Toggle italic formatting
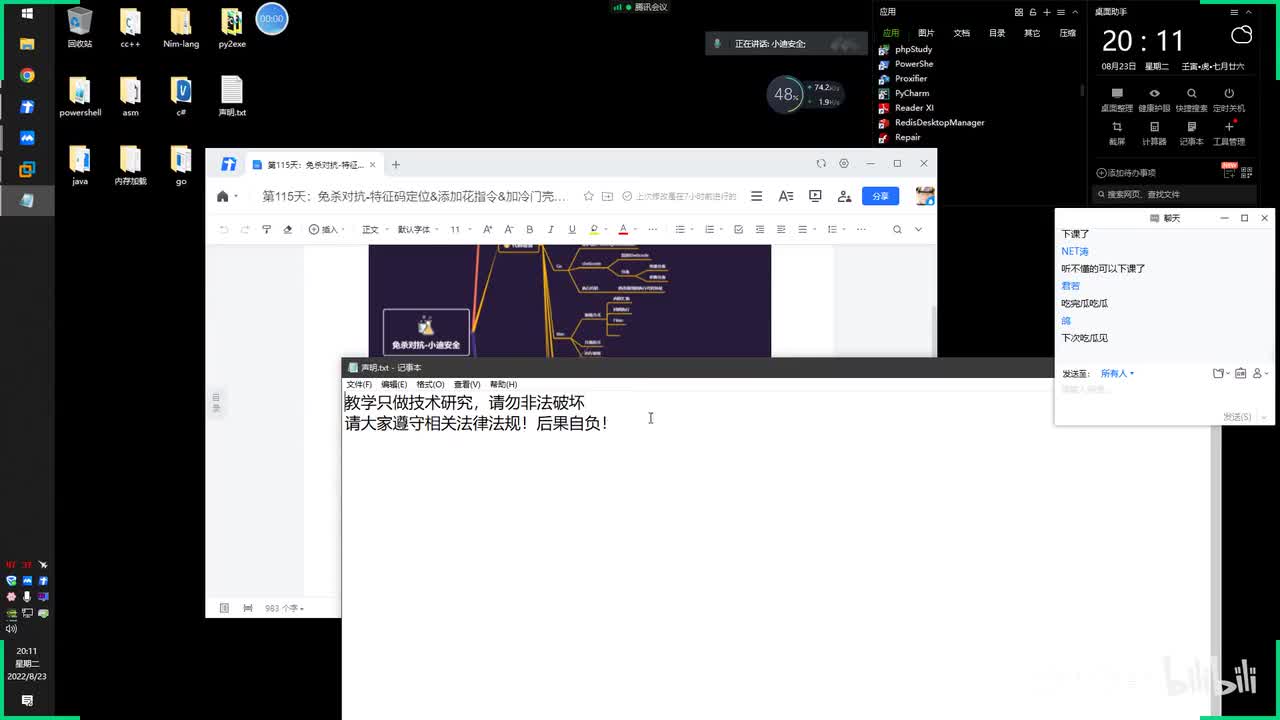This screenshot has width=1280, height=720. coord(550,229)
